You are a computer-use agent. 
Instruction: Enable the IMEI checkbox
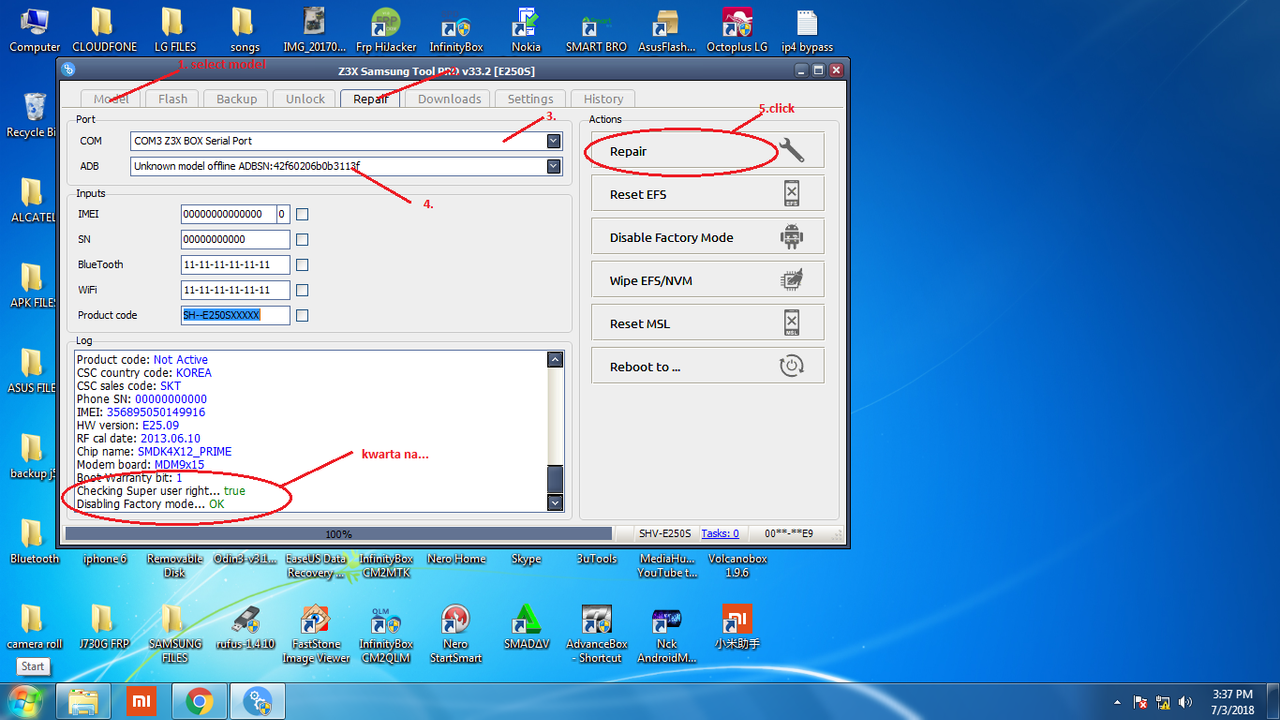coord(302,214)
